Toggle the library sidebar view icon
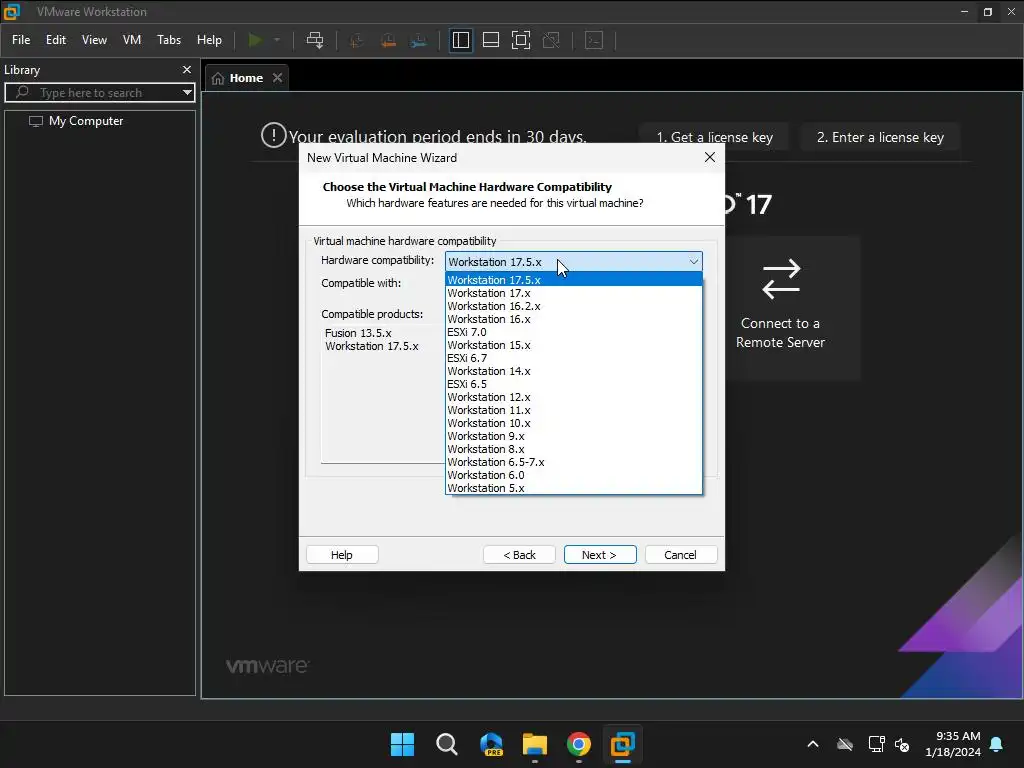Viewport: 1024px width, 768px height. (x=460, y=40)
